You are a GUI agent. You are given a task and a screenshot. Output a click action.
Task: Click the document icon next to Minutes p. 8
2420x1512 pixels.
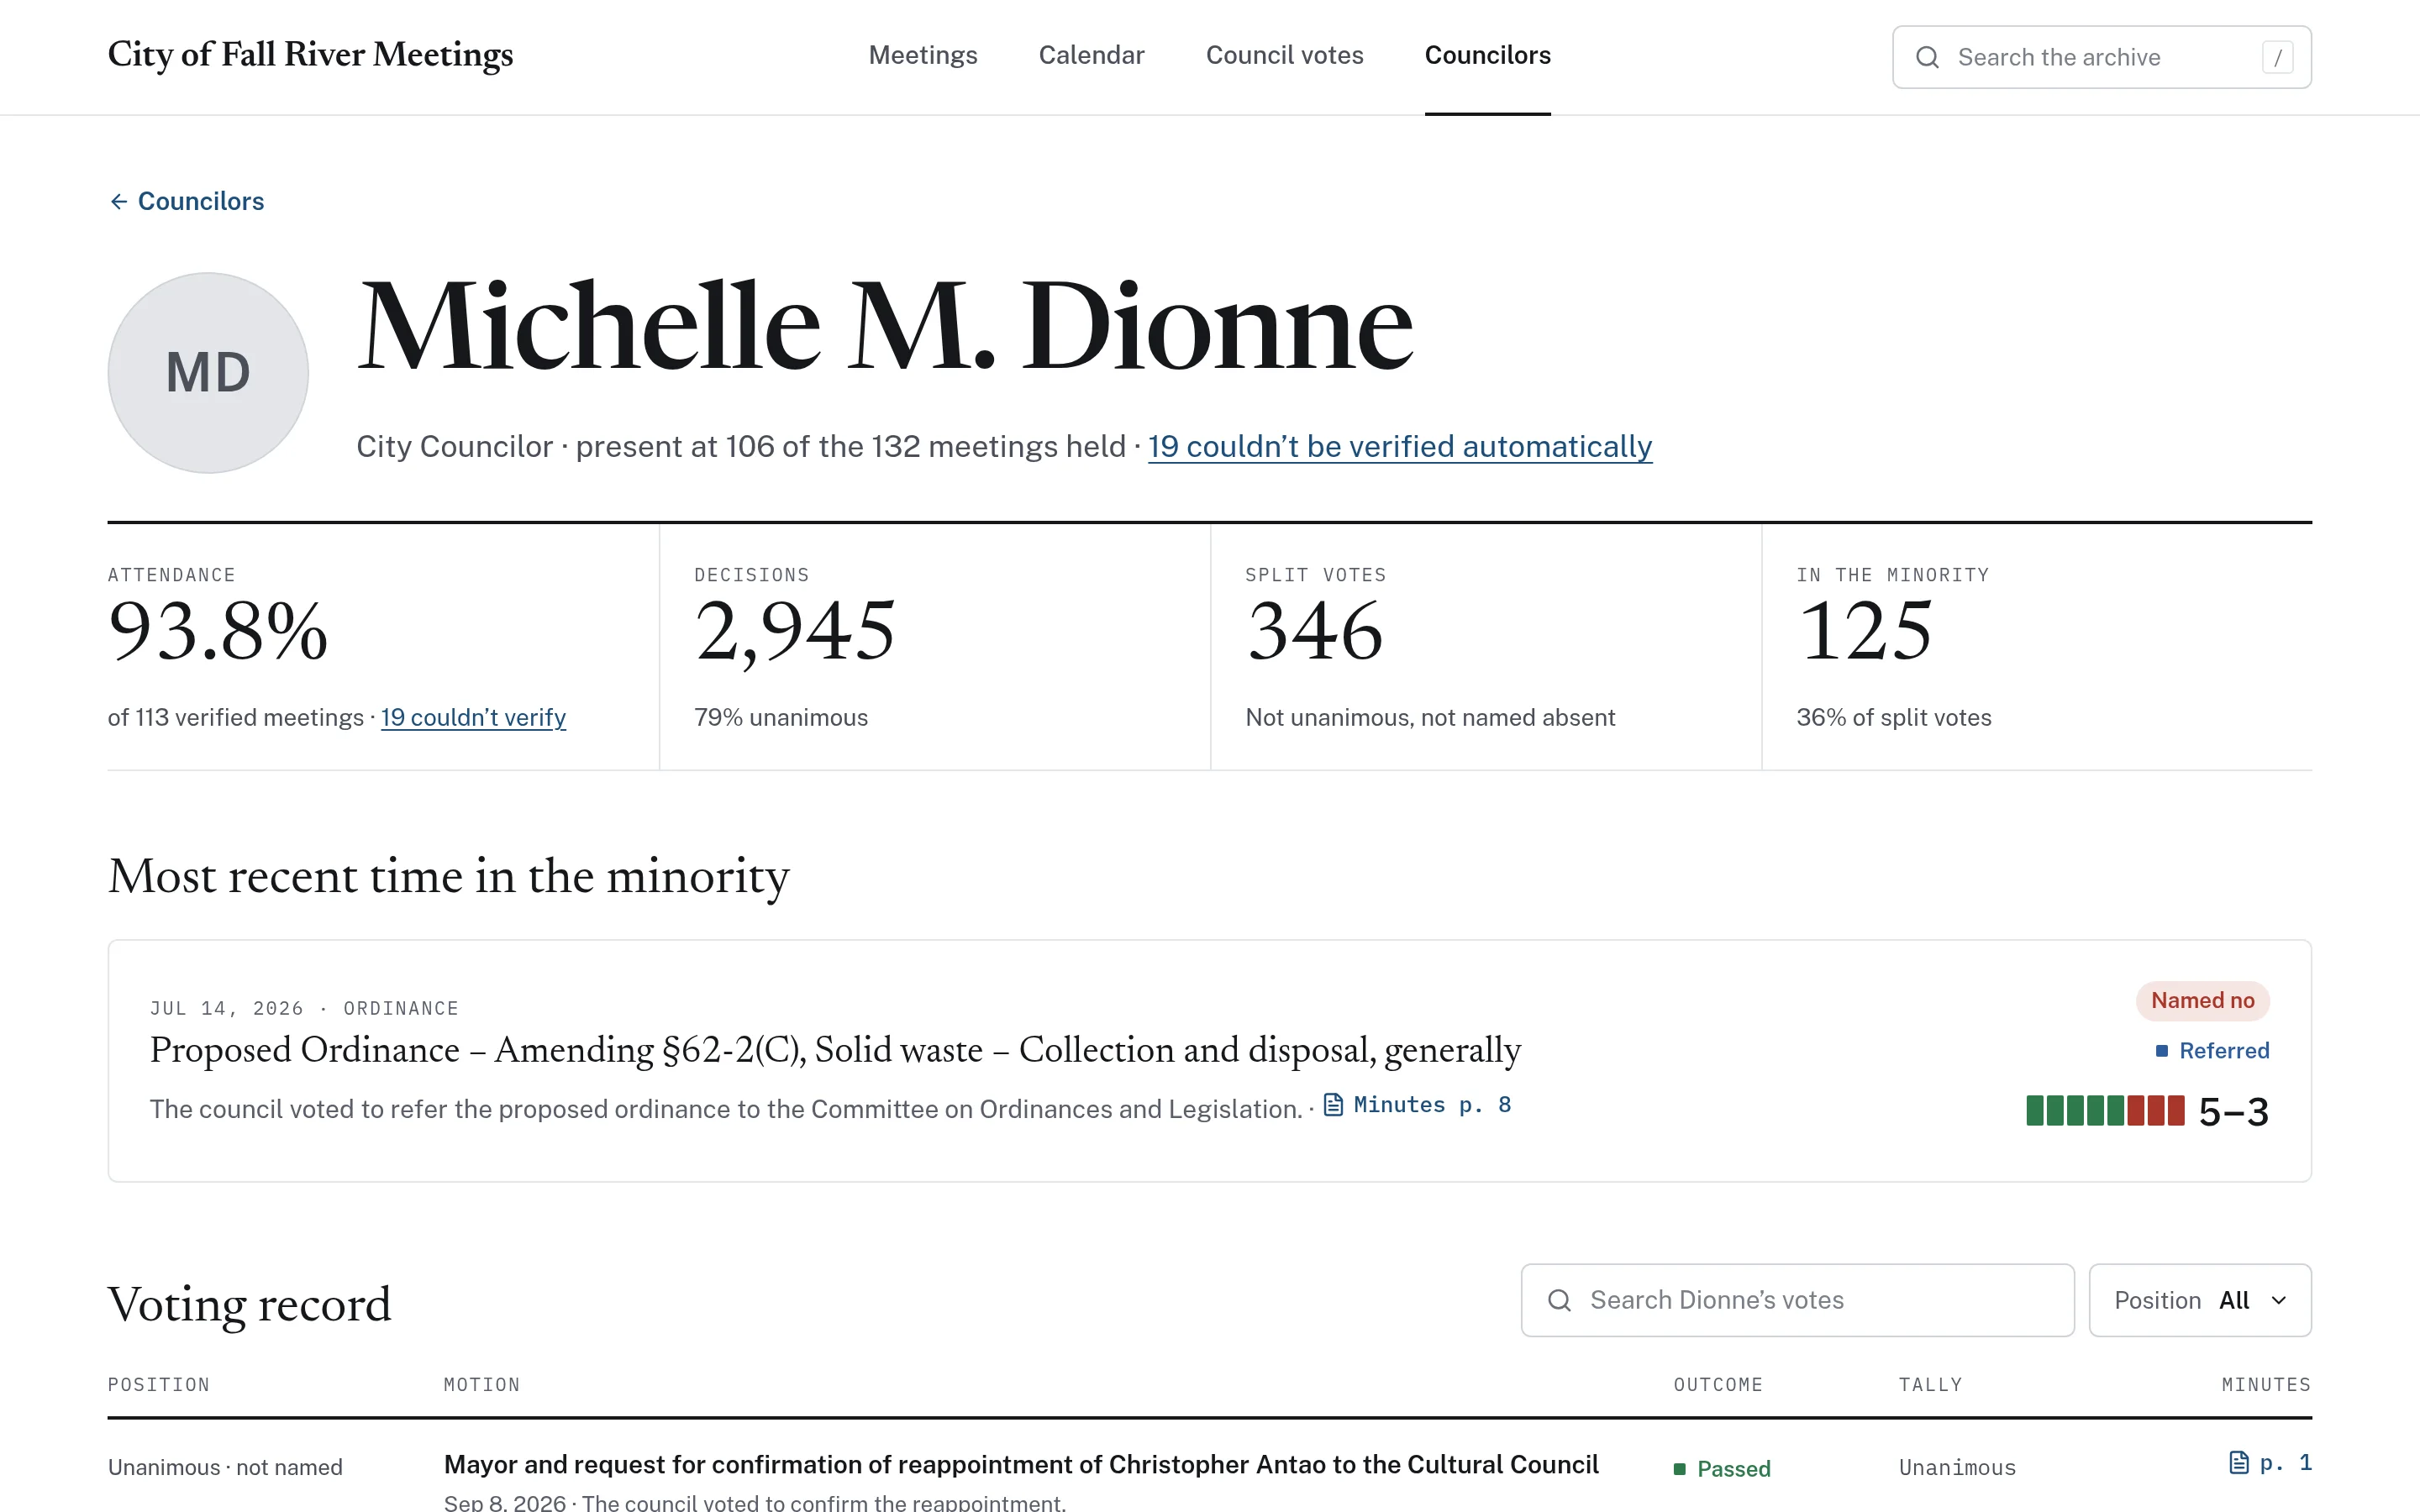[x=1333, y=1105]
